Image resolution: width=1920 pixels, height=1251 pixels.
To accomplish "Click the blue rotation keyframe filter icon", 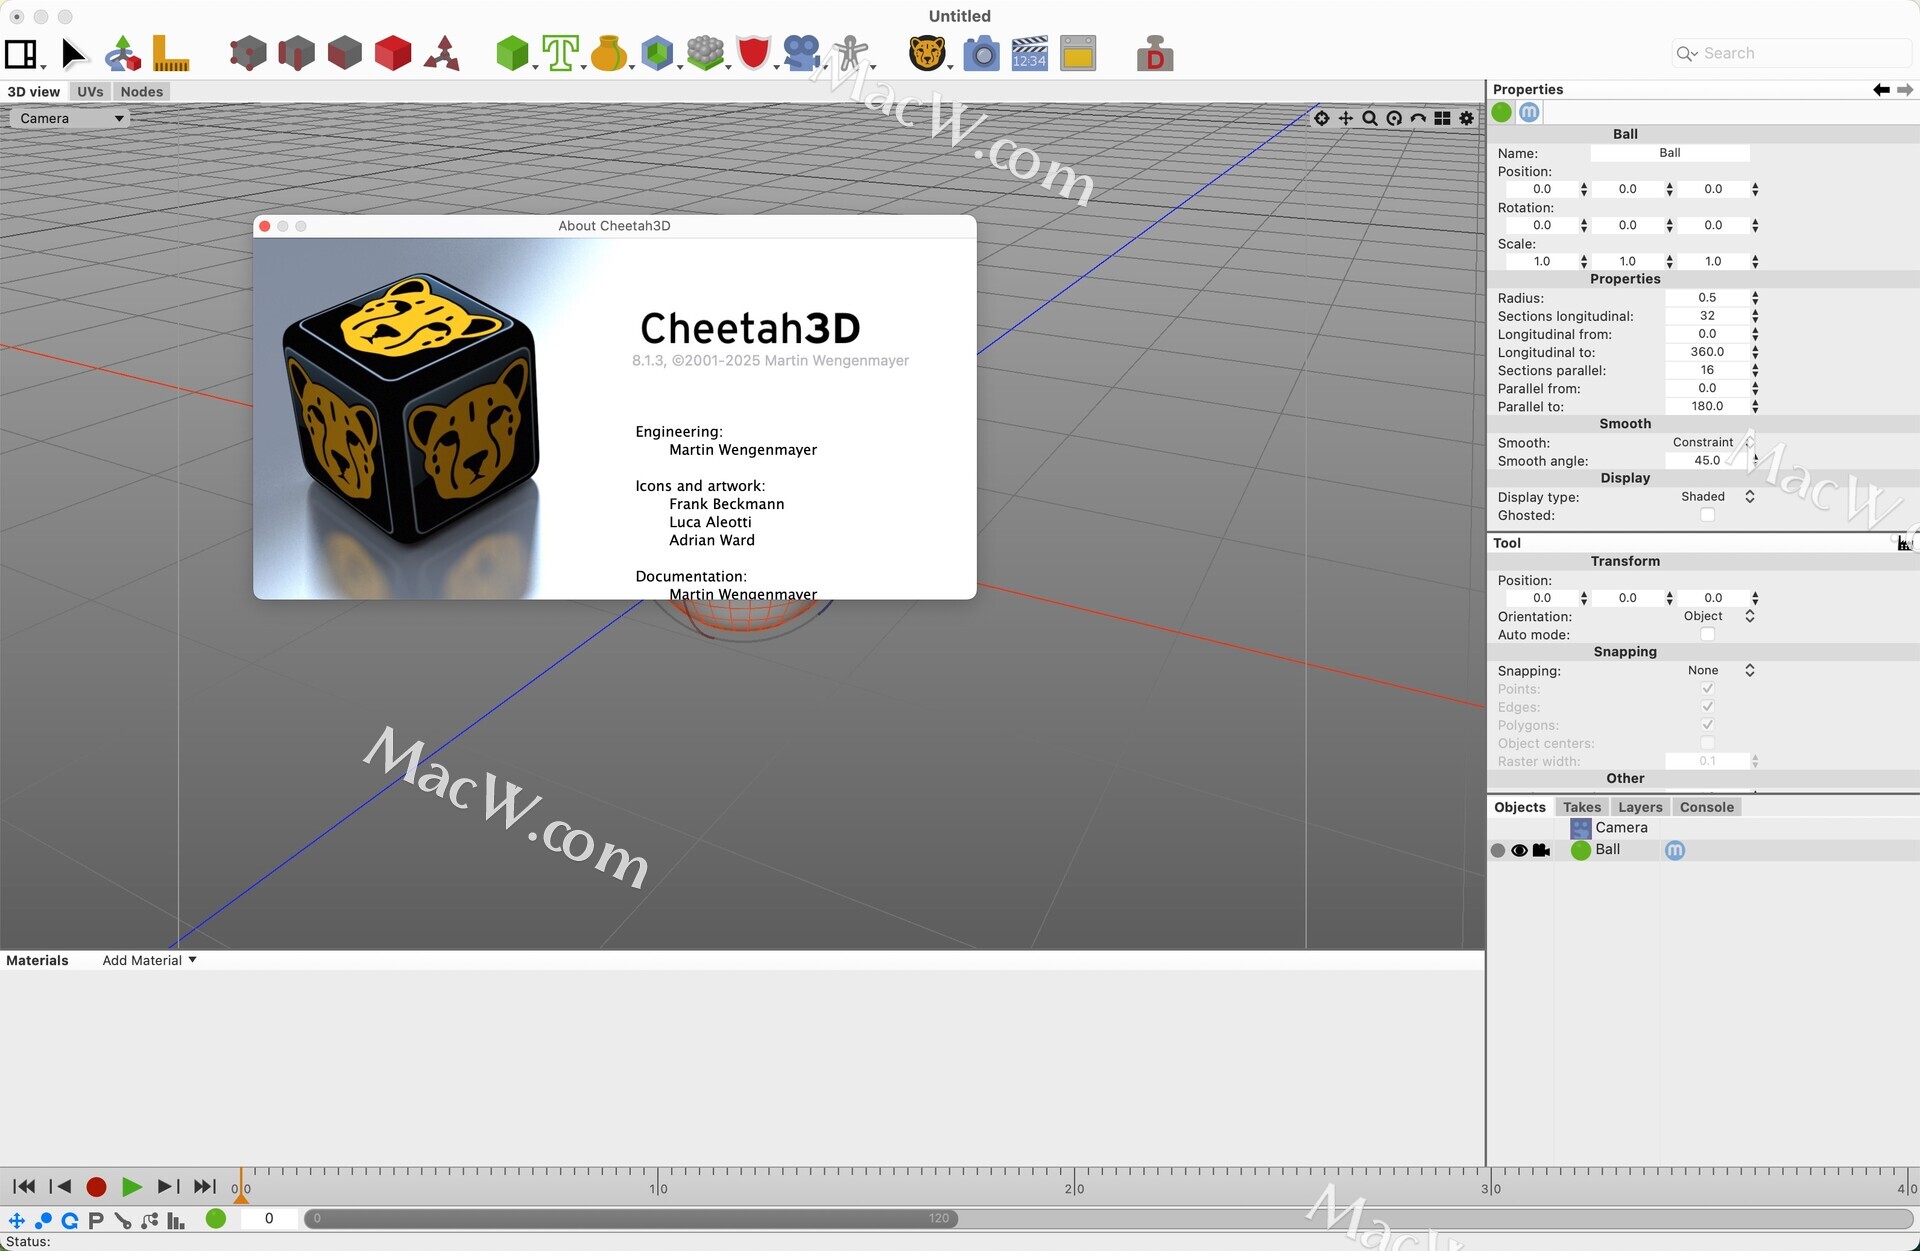I will (x=70, y=1220).
